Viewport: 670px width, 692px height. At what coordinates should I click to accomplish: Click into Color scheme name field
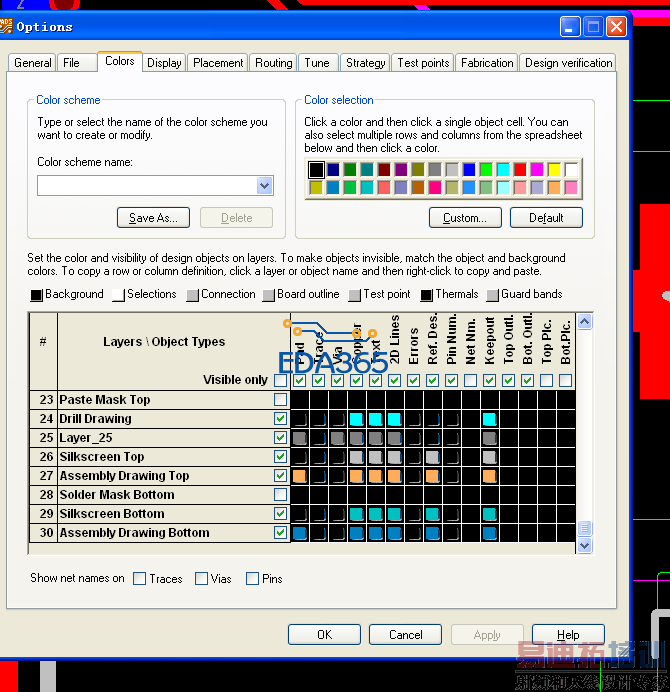[147, 185]
